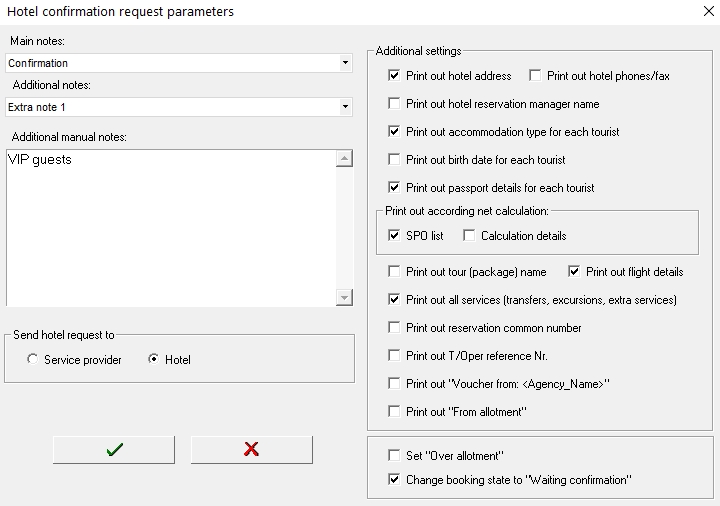Confirm with the green checkmark button
Viewport: 720px width, 506px height.
pos(114,450)
